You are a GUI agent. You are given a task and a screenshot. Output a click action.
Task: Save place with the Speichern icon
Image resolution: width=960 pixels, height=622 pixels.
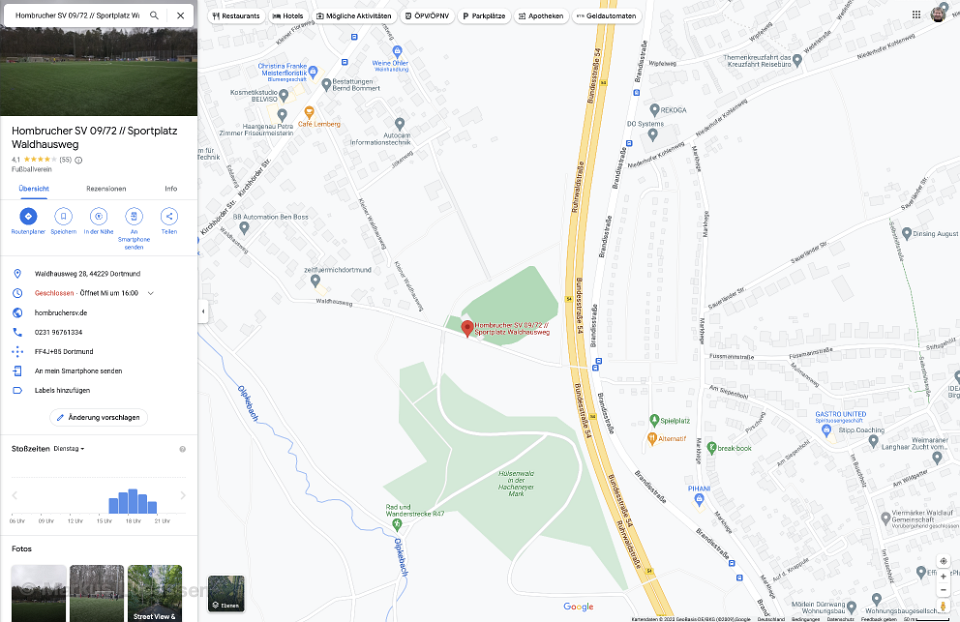[63, 216]
